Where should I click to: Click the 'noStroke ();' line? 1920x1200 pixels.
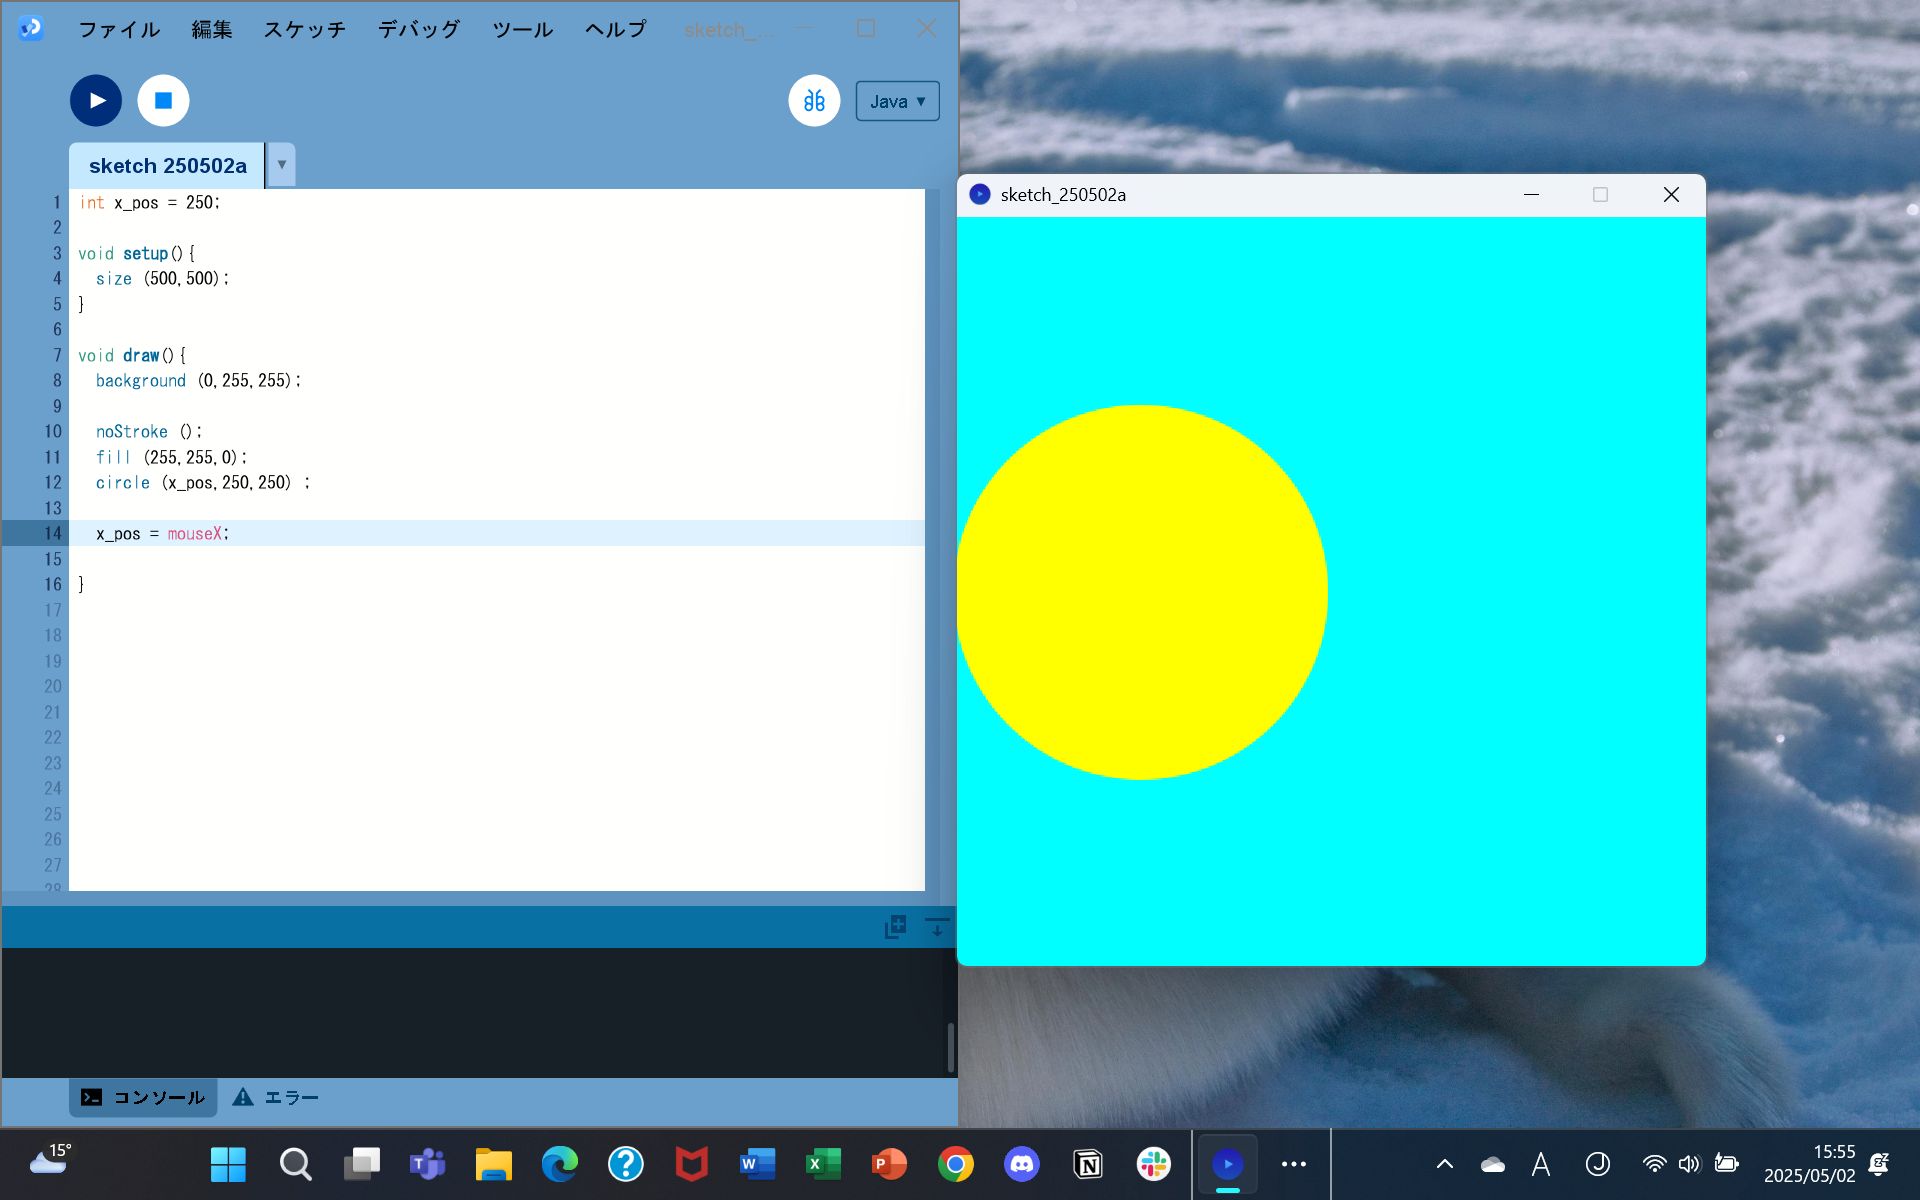pos(149,432)
